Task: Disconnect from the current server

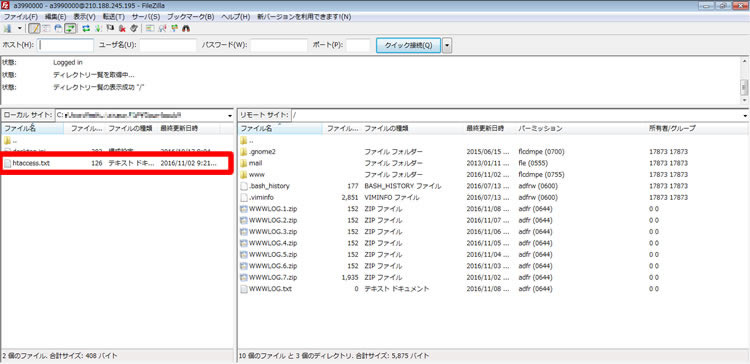Action: [122, 29]
